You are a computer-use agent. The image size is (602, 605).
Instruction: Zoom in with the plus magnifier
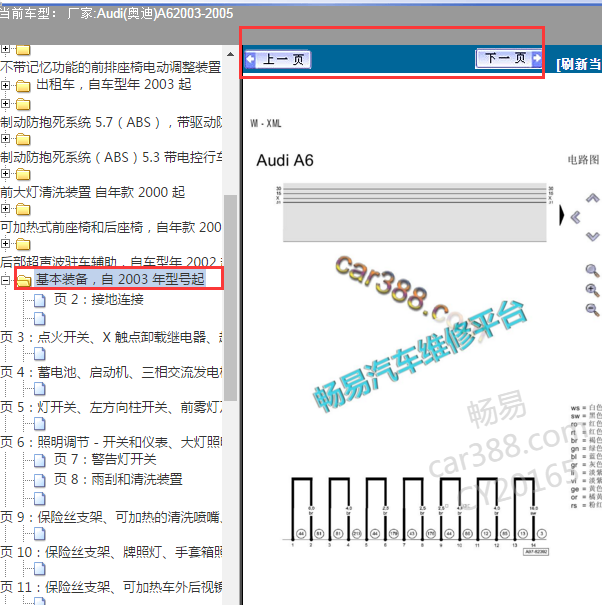point(592,290)
